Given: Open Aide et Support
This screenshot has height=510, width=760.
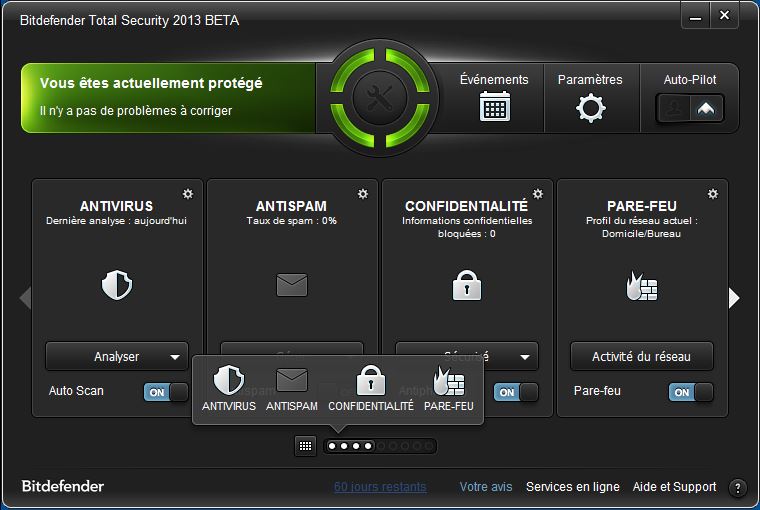Looking at the screenshot, I should (674, 487).
